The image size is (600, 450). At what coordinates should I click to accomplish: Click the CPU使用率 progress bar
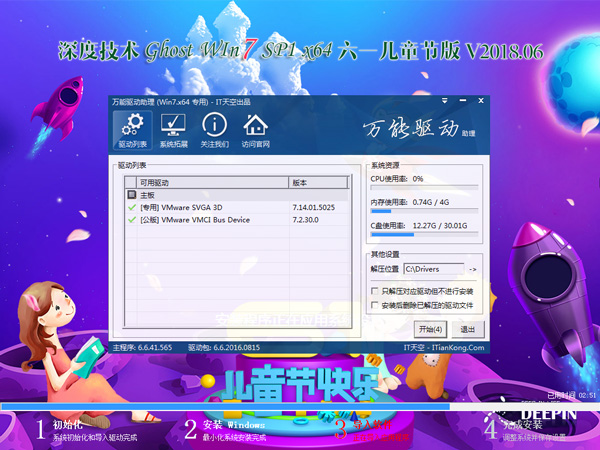pos(424,188)
